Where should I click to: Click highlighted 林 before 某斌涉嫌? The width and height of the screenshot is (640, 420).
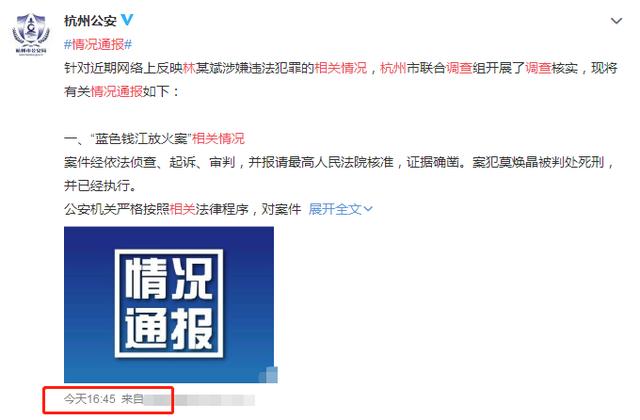[189, 68]
